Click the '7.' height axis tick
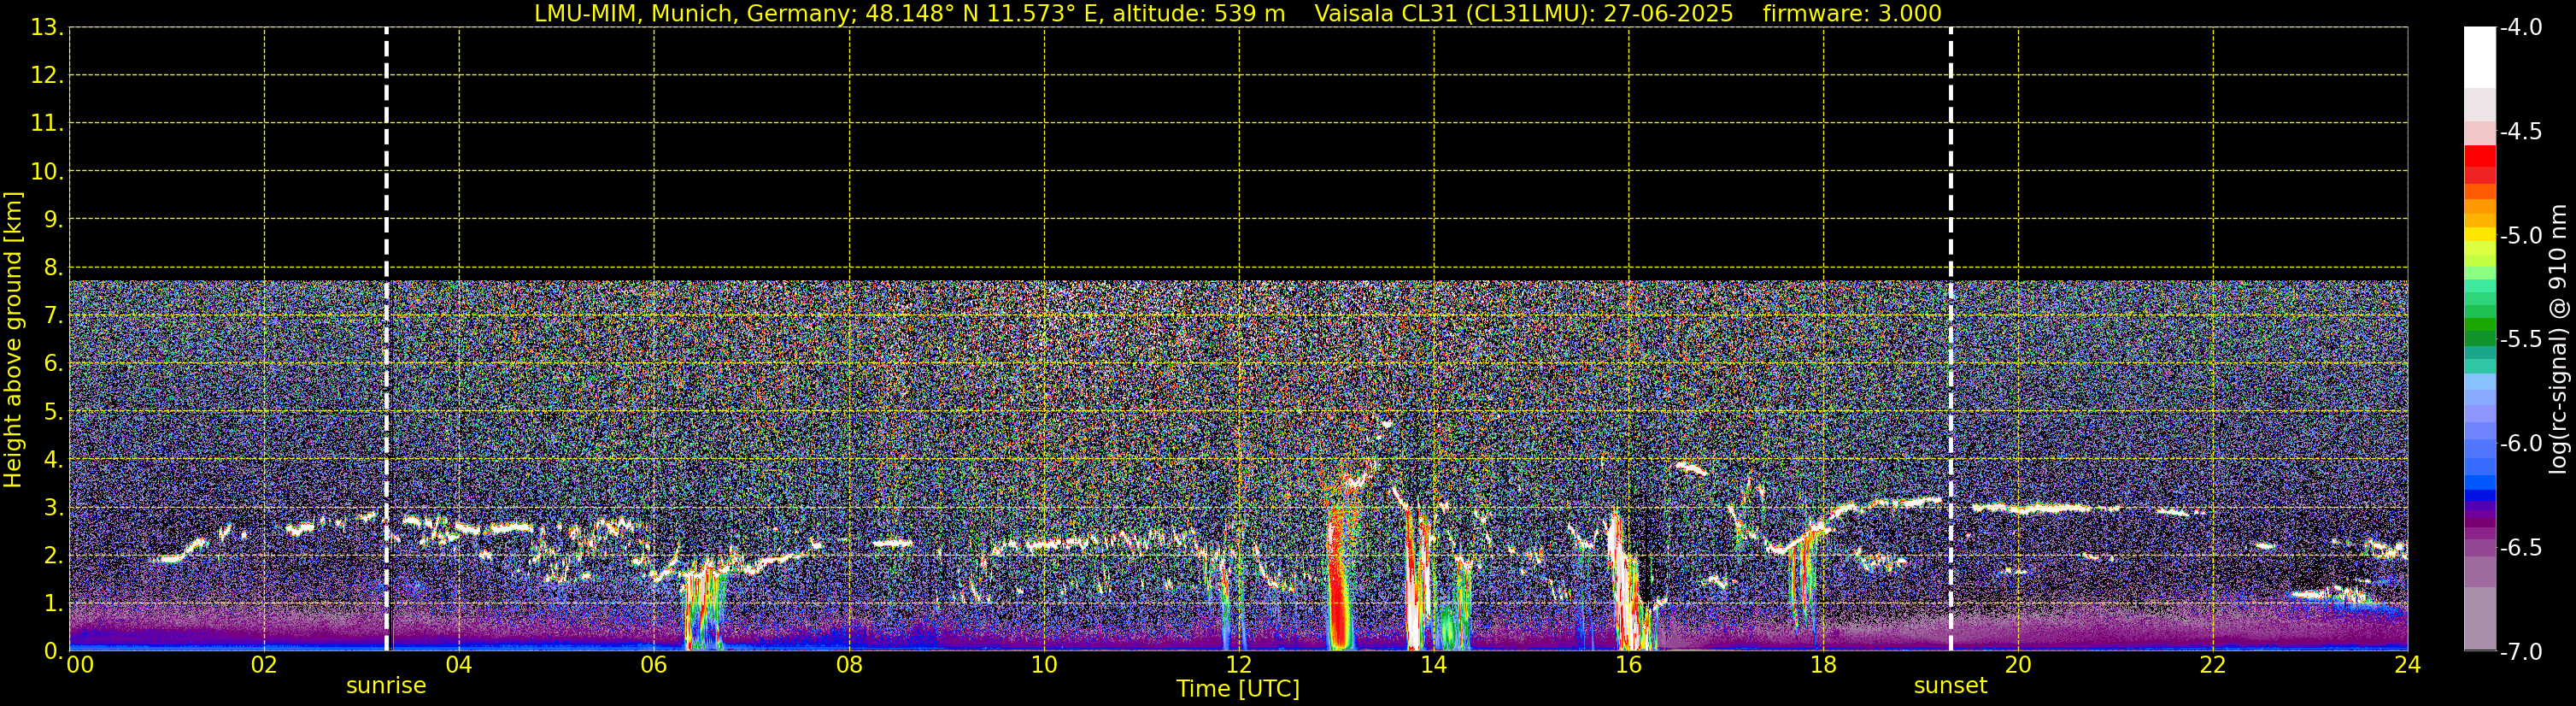 (53, 316)
